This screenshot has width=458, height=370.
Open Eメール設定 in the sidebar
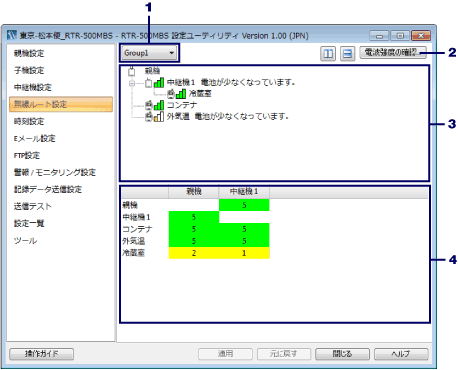pyautogui.click(x=35, y=138)
